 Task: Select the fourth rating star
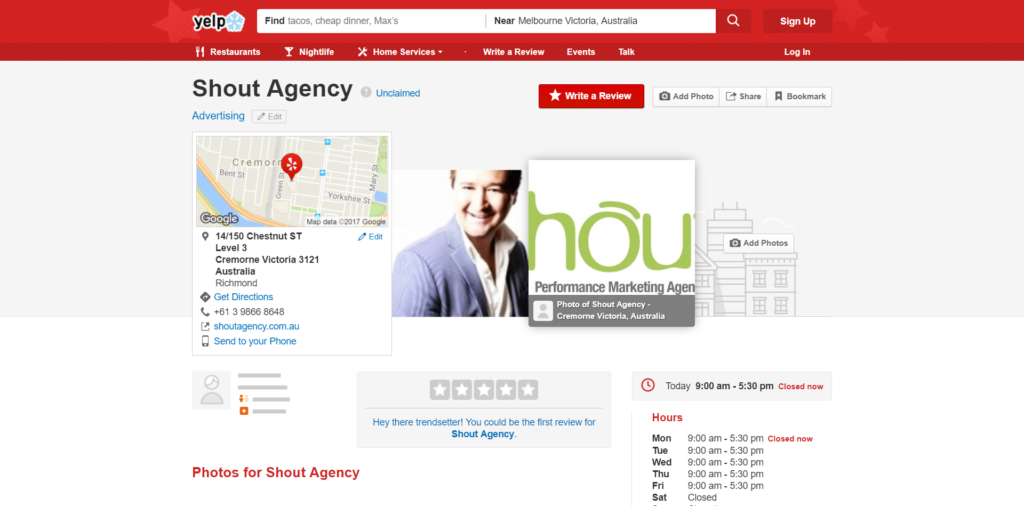click(x=506, y=390)
